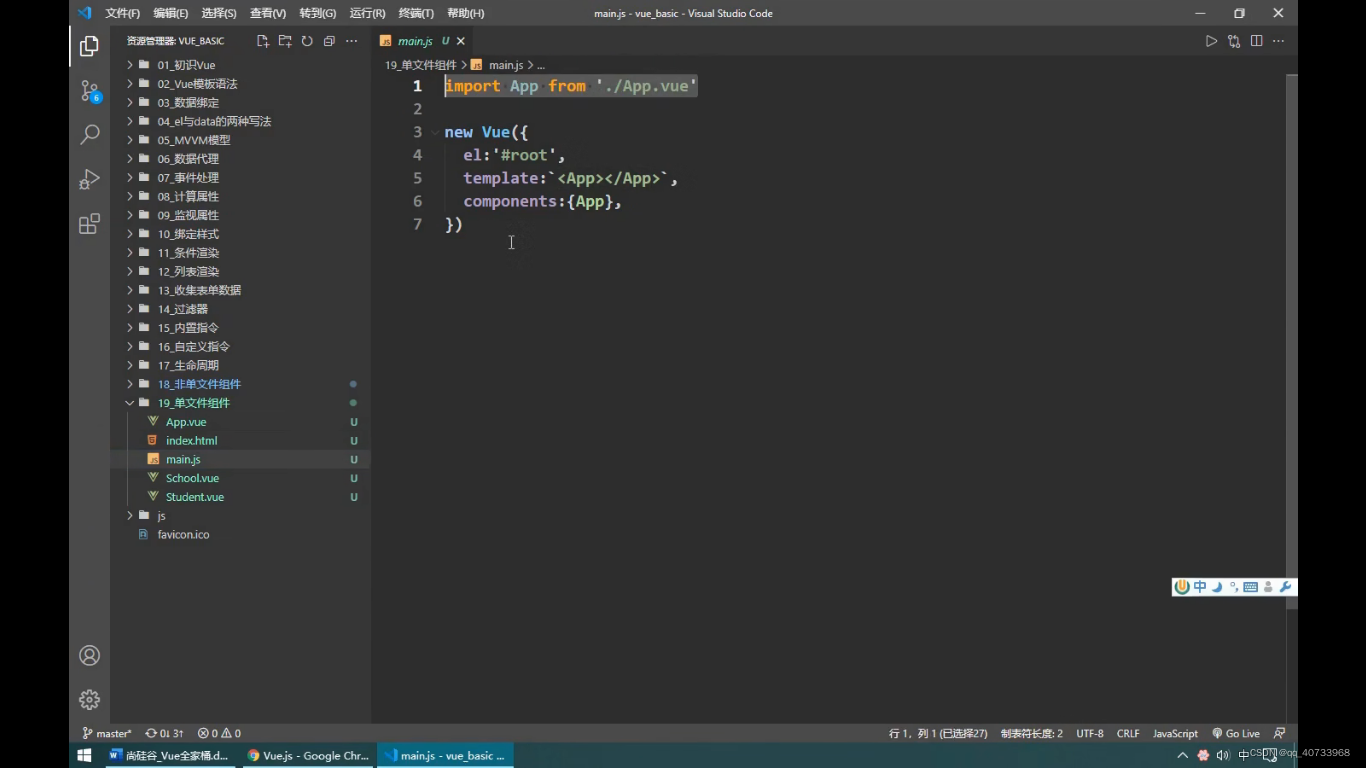Open the Manage gear menu

pyautogui.click(x=89, y=699)
